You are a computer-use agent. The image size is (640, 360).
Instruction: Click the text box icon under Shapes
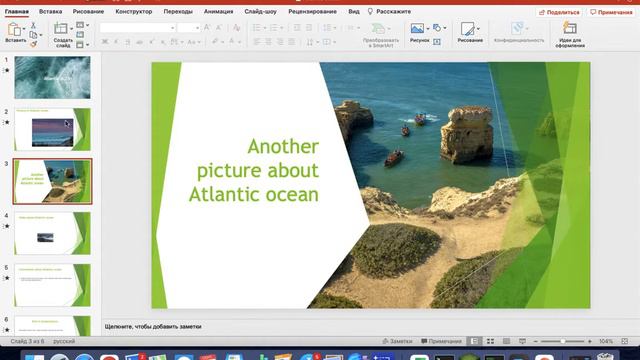click(437, 42)
